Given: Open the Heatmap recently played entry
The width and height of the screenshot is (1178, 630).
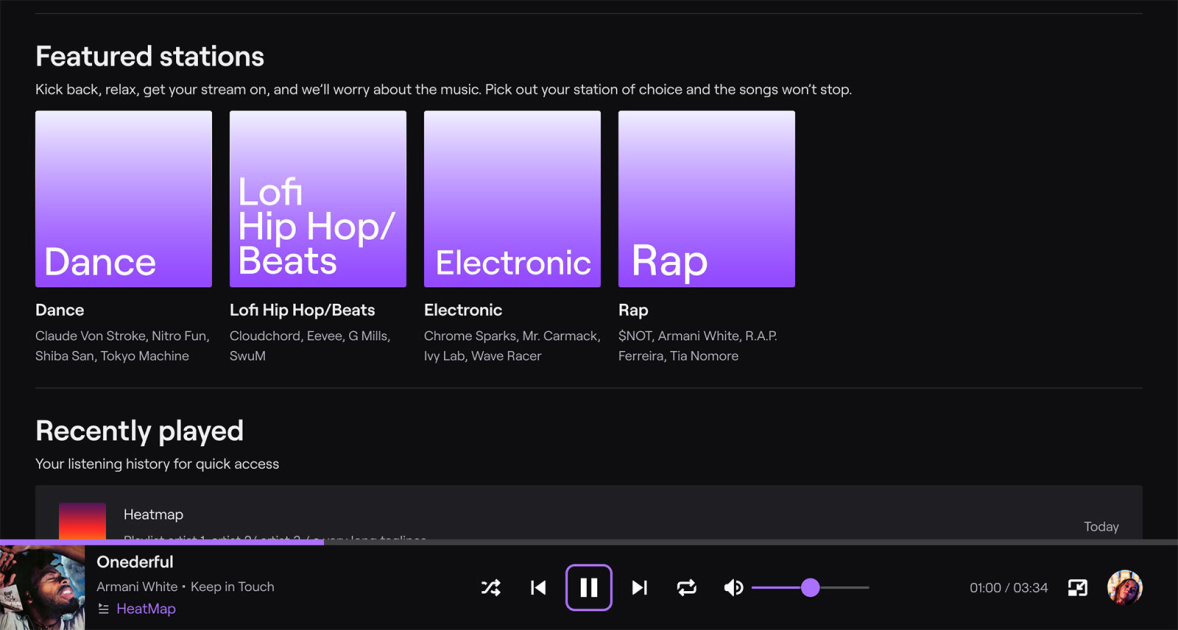Looking at the screenshot, I should [x=153, y=515].
